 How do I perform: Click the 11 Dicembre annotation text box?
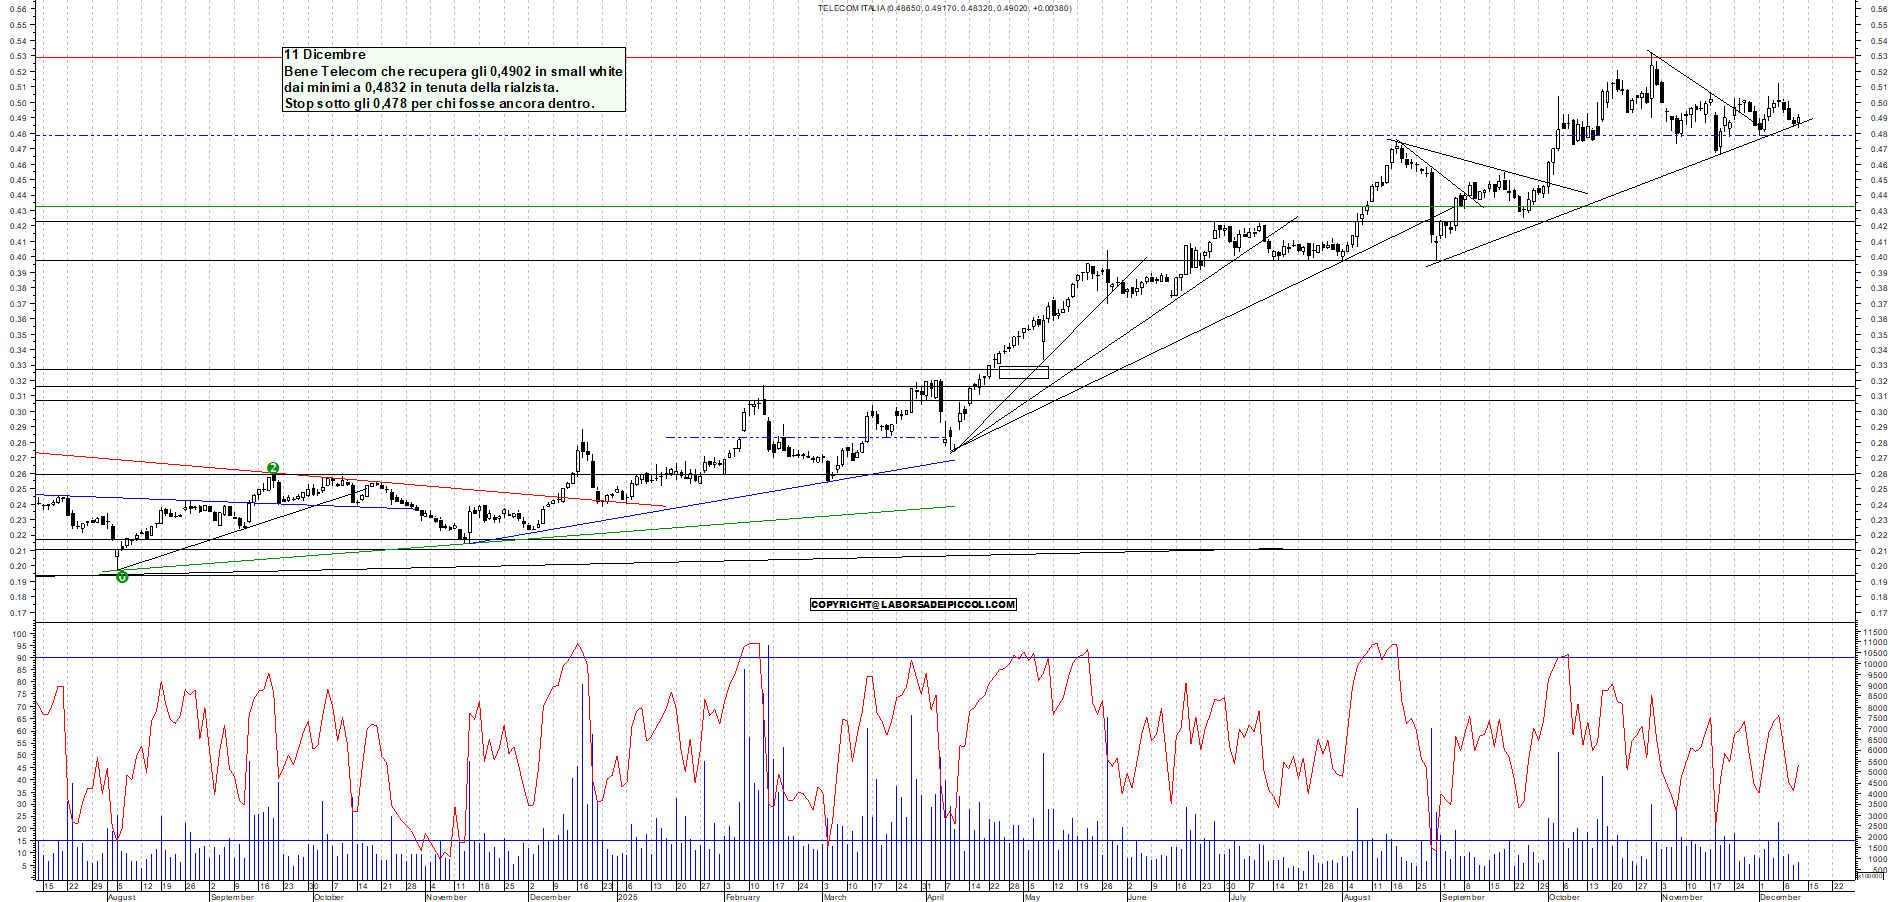454,79
